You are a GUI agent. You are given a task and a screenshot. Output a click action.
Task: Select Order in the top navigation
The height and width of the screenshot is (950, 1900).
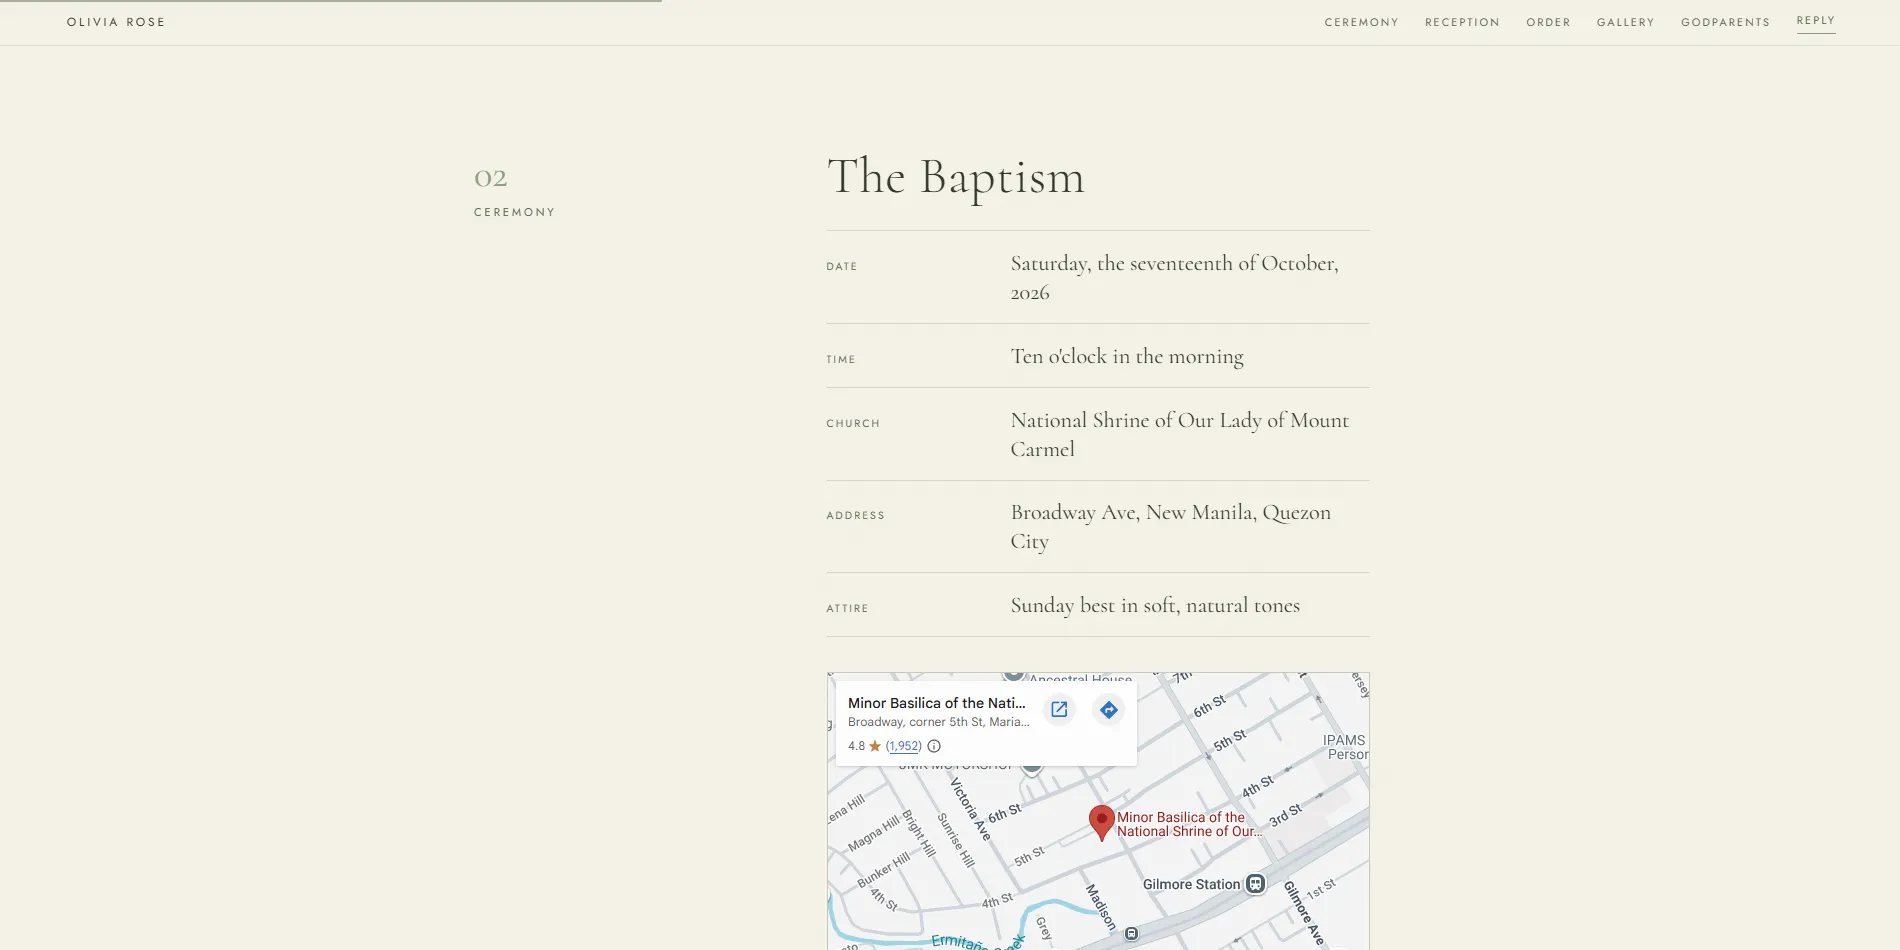click(x=1548, y=22)
